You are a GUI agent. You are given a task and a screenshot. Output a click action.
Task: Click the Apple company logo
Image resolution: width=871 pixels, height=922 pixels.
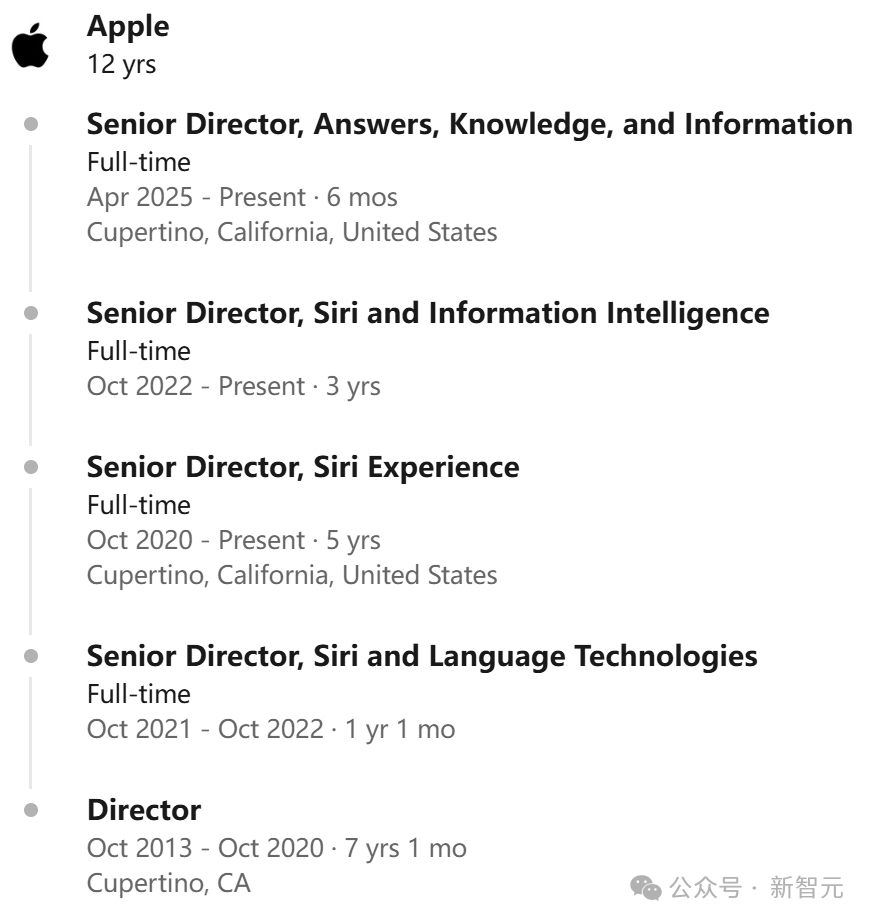coord(30,45)
